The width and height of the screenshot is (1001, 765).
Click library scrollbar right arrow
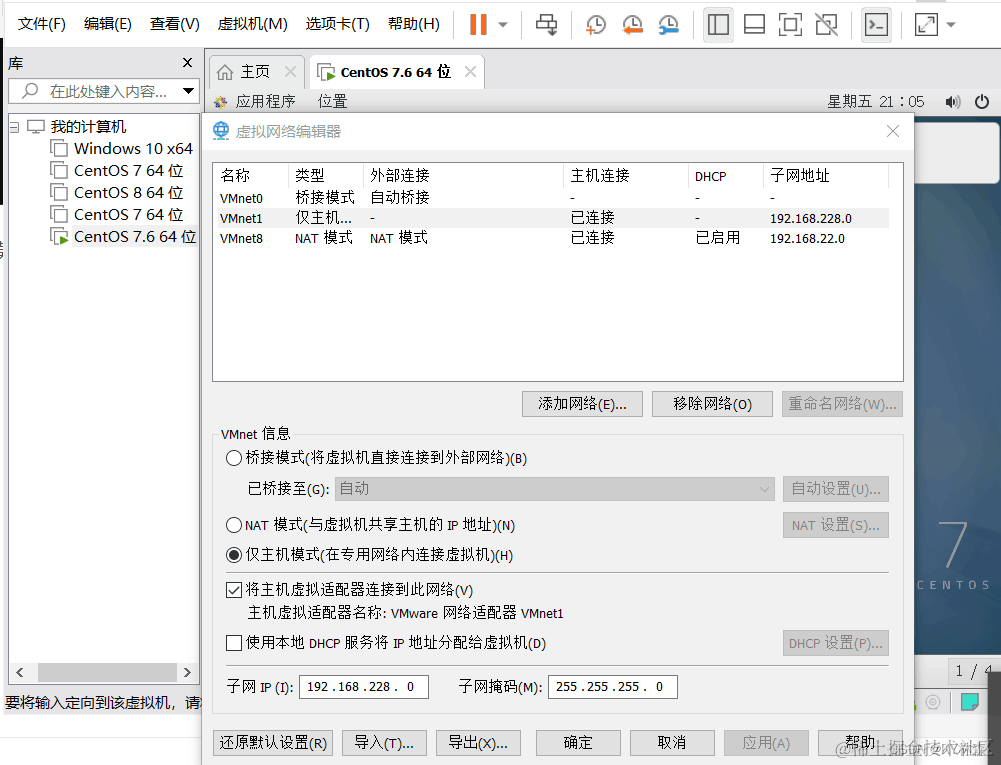click(187, 672)
